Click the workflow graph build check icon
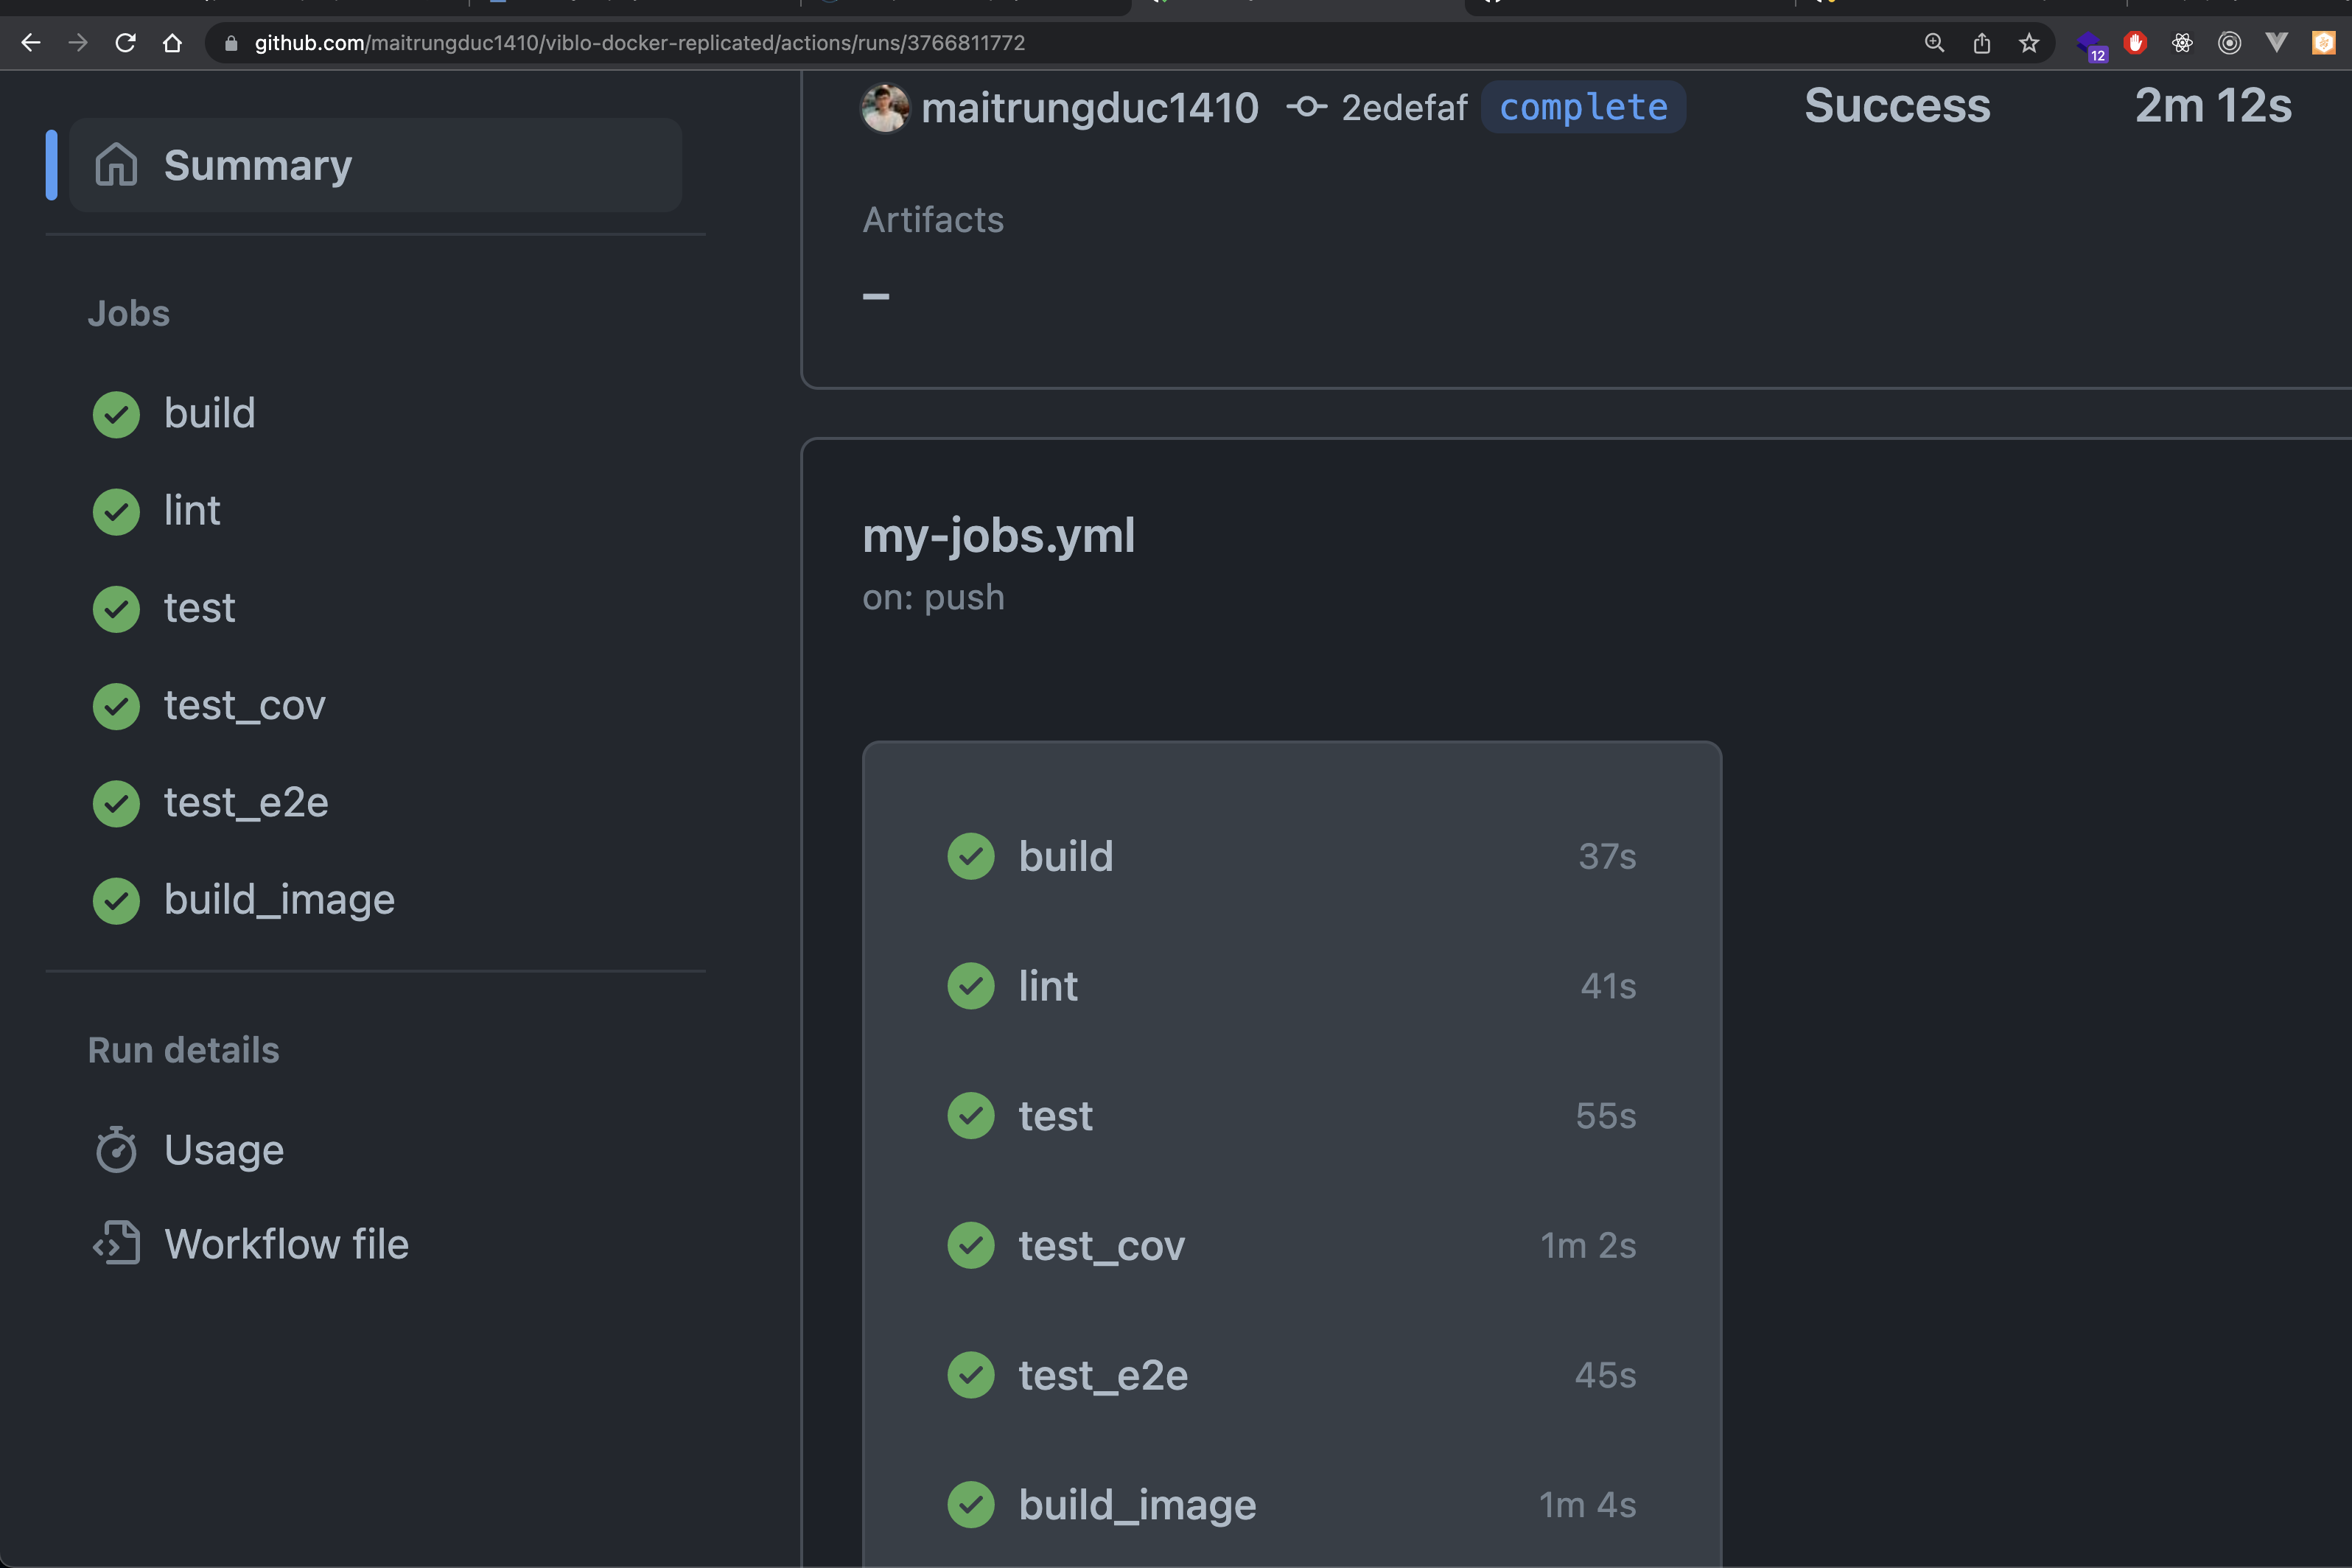 click(x=971, y=856)
